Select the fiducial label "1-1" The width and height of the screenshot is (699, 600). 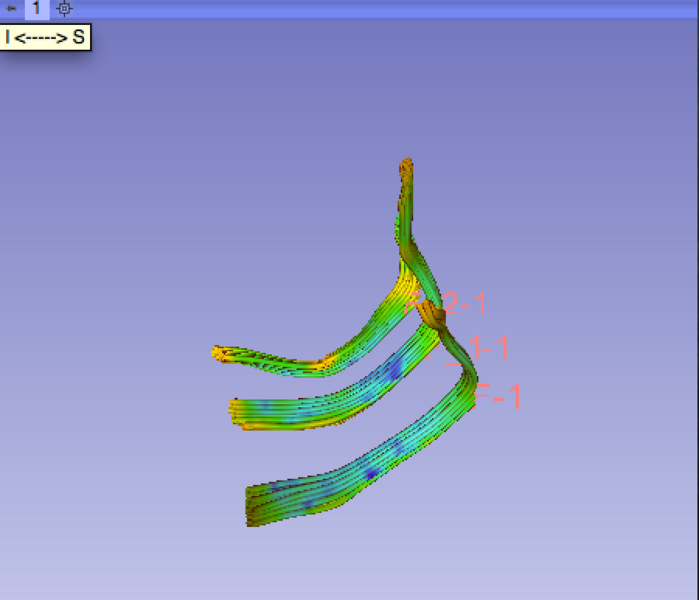[487, 348]
